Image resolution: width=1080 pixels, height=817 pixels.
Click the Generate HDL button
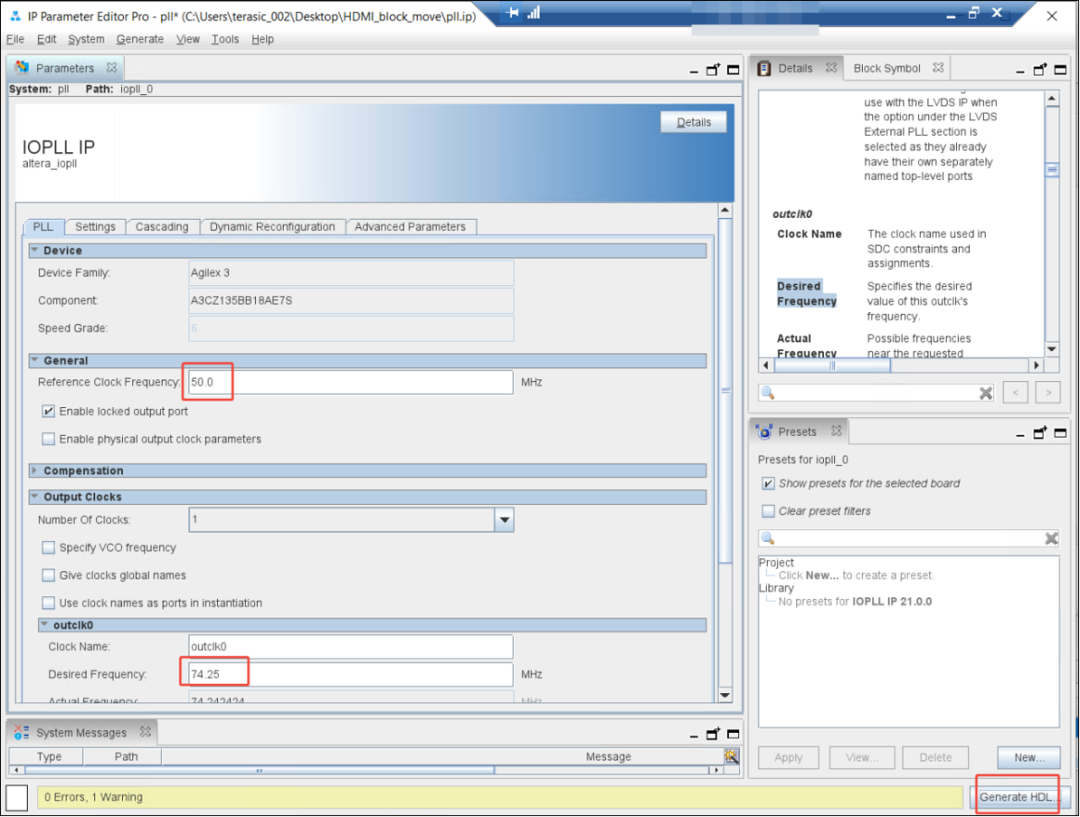[1018, 797]
